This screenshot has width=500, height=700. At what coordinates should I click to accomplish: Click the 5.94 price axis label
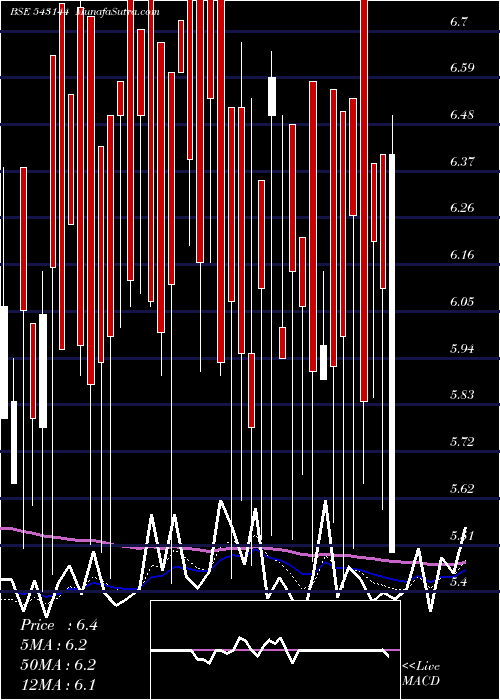462,349
